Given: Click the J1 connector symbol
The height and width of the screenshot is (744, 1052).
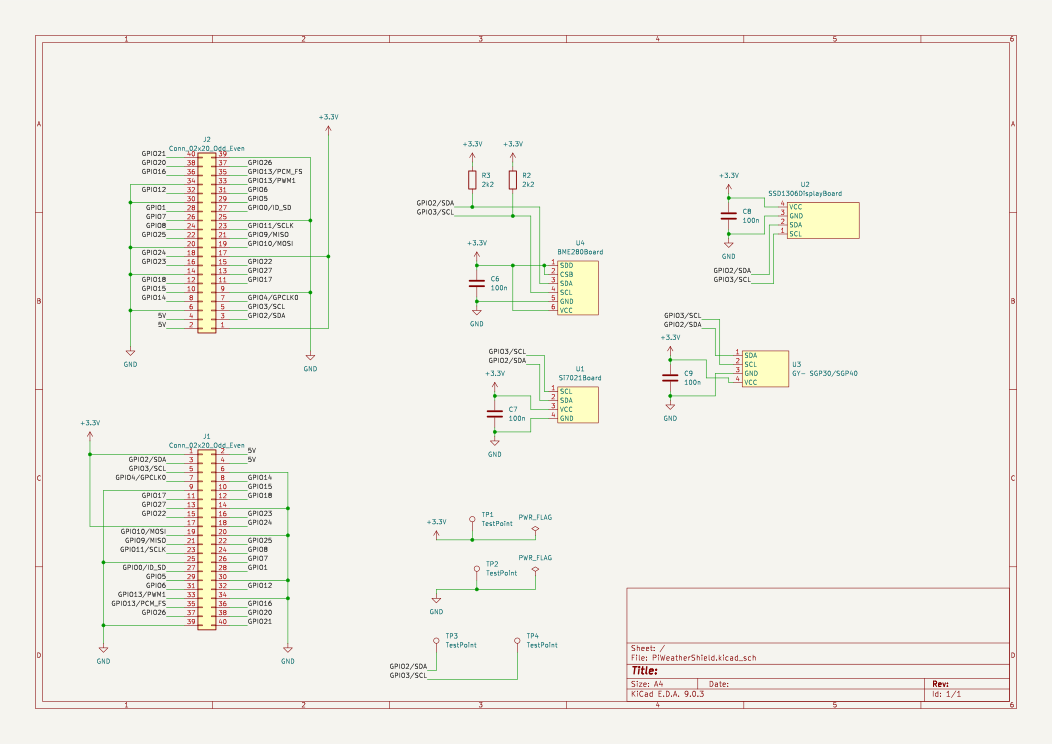Looking at the screenshot, I should pos(206,539).
